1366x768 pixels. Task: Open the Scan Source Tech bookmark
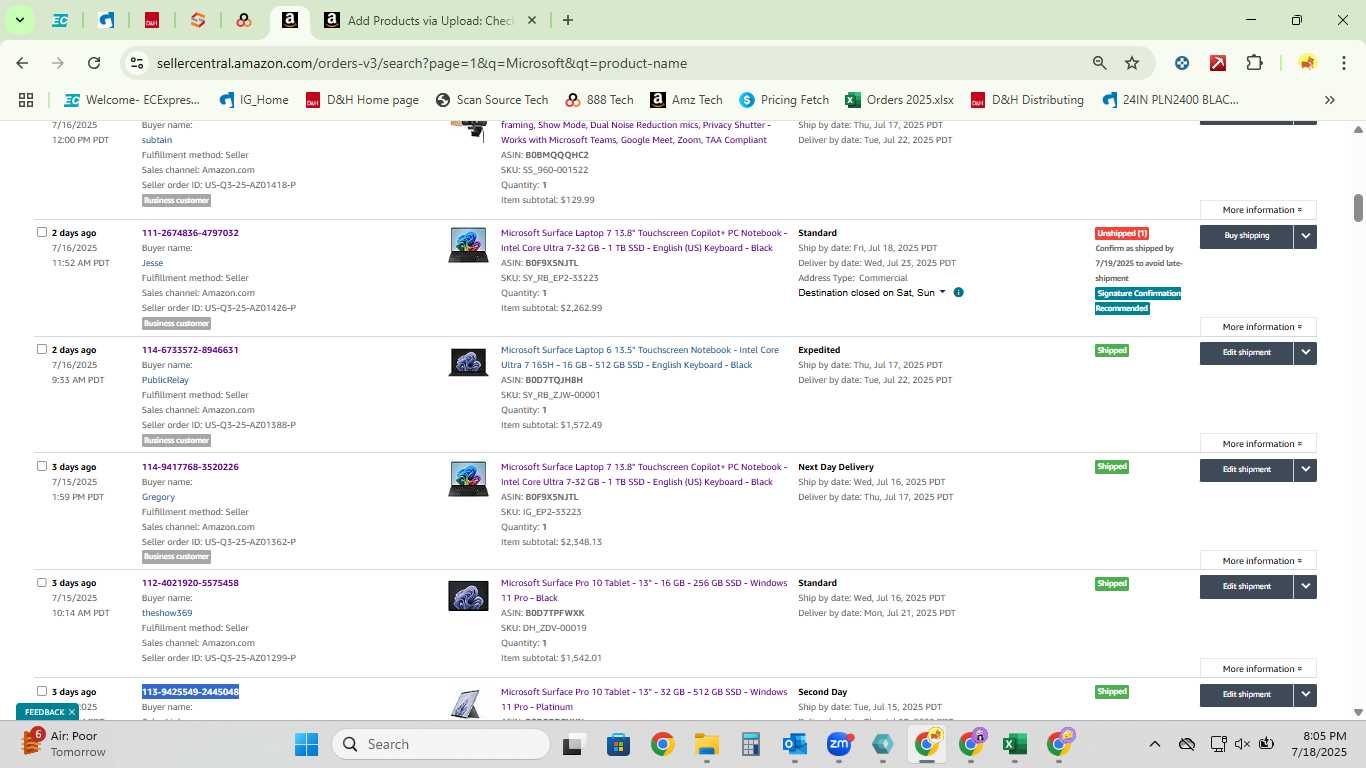[492, 100]
